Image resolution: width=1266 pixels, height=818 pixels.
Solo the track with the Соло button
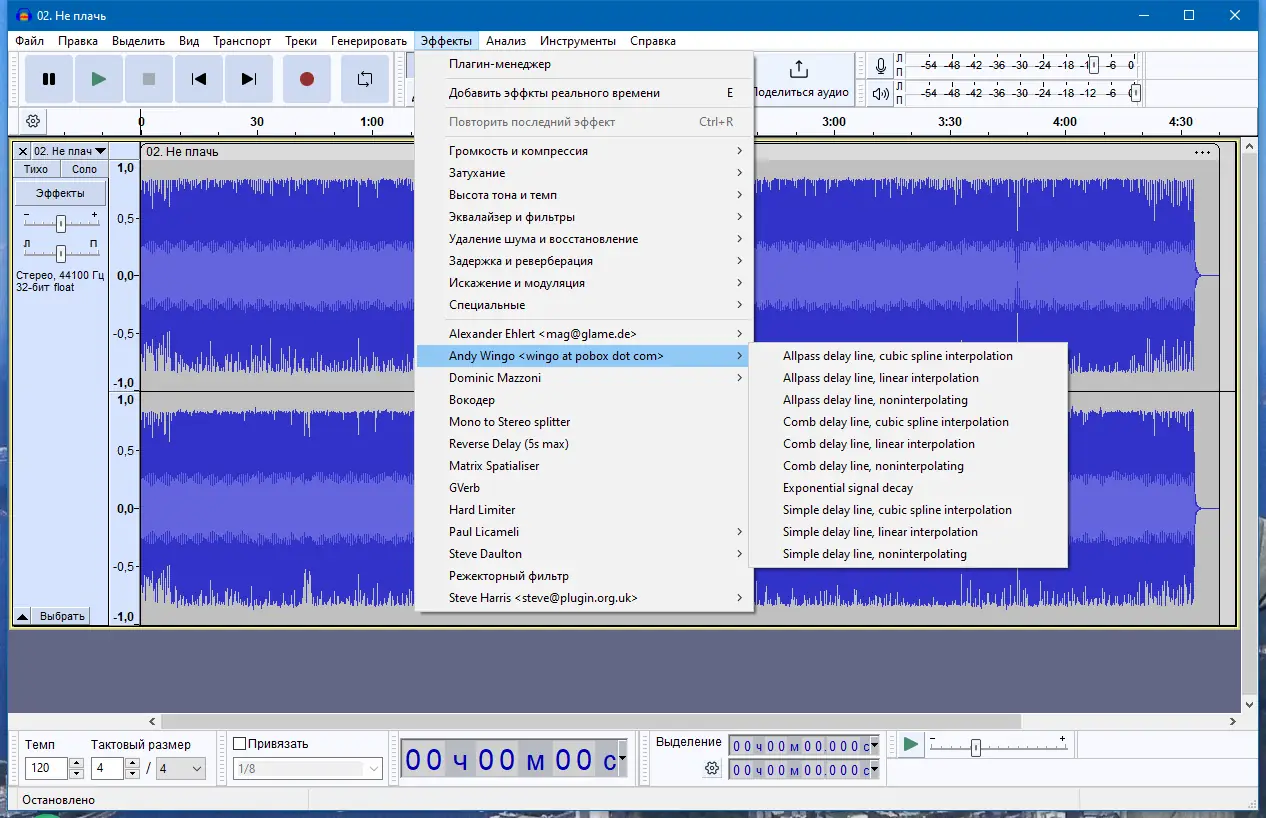tap(84, 169)
